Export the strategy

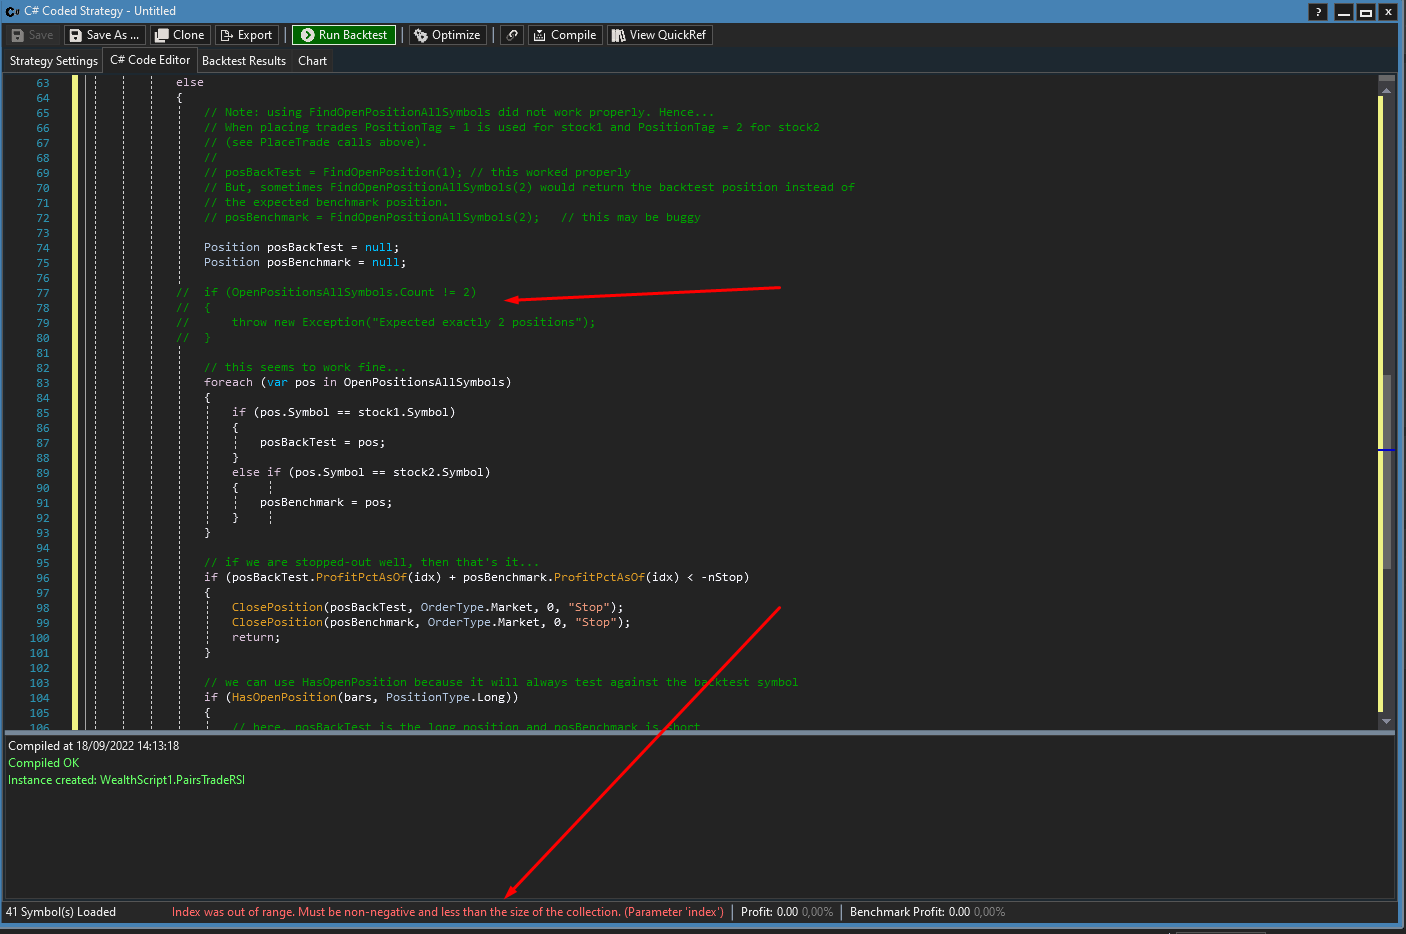coord(246,35)
